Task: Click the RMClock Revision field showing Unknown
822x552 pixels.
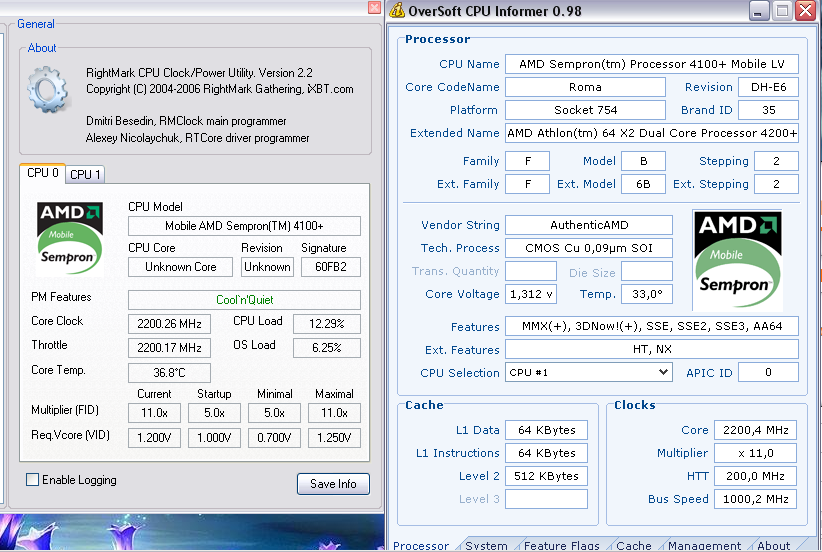Action: [x=267, y=267]
